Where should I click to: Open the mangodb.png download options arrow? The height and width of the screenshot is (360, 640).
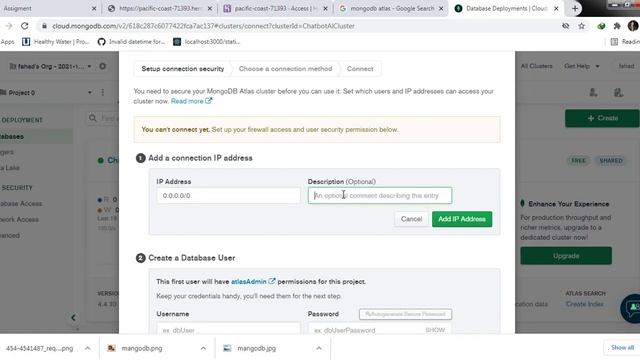(x=203, y=348)
